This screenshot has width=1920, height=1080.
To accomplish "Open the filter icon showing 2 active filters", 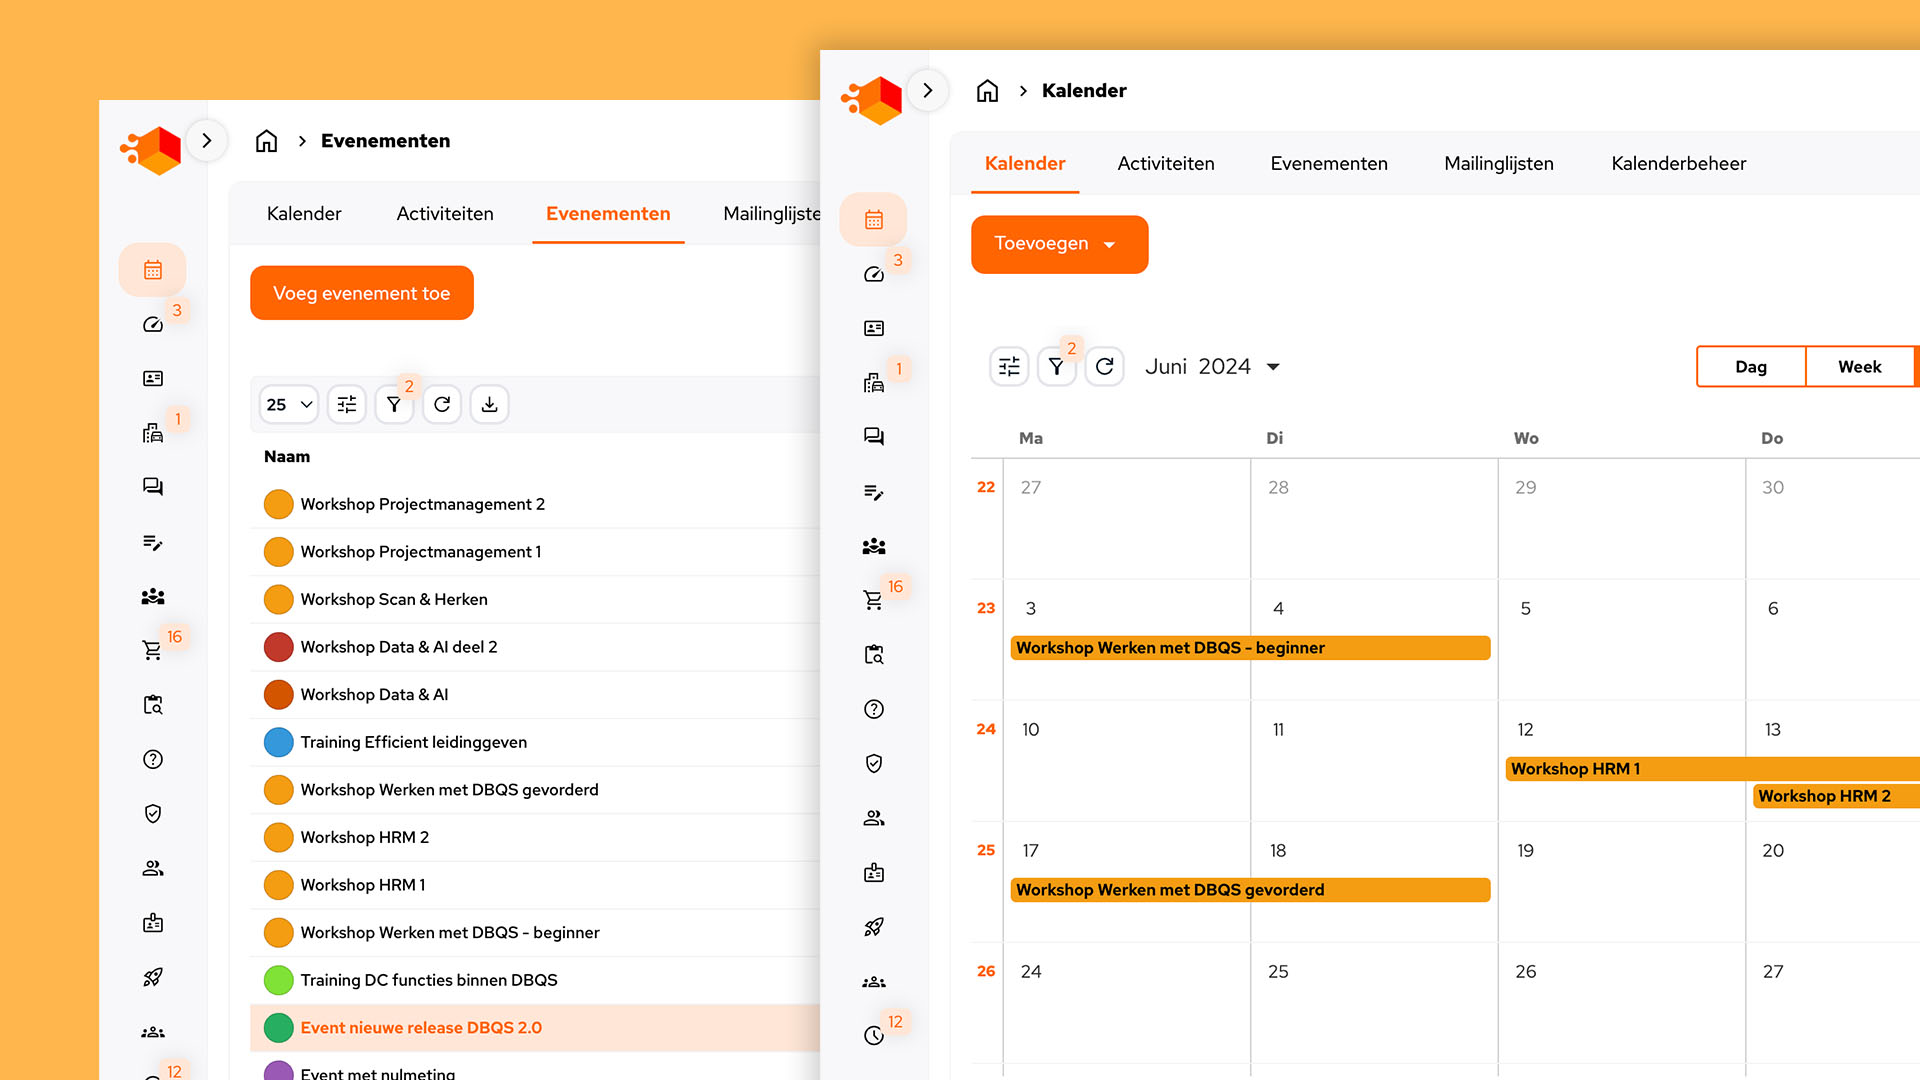I will [1056, 366].
